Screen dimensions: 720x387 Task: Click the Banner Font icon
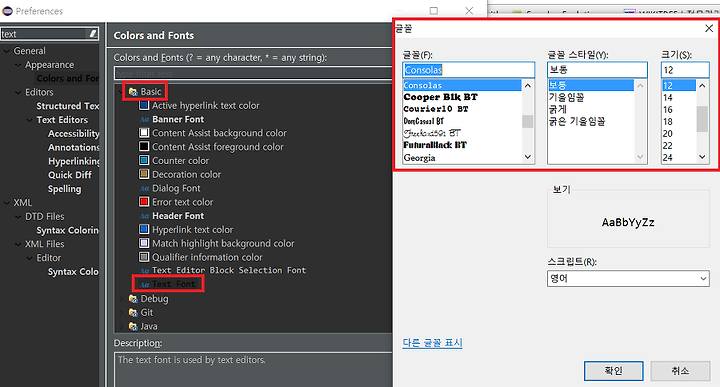click(144, 119)
